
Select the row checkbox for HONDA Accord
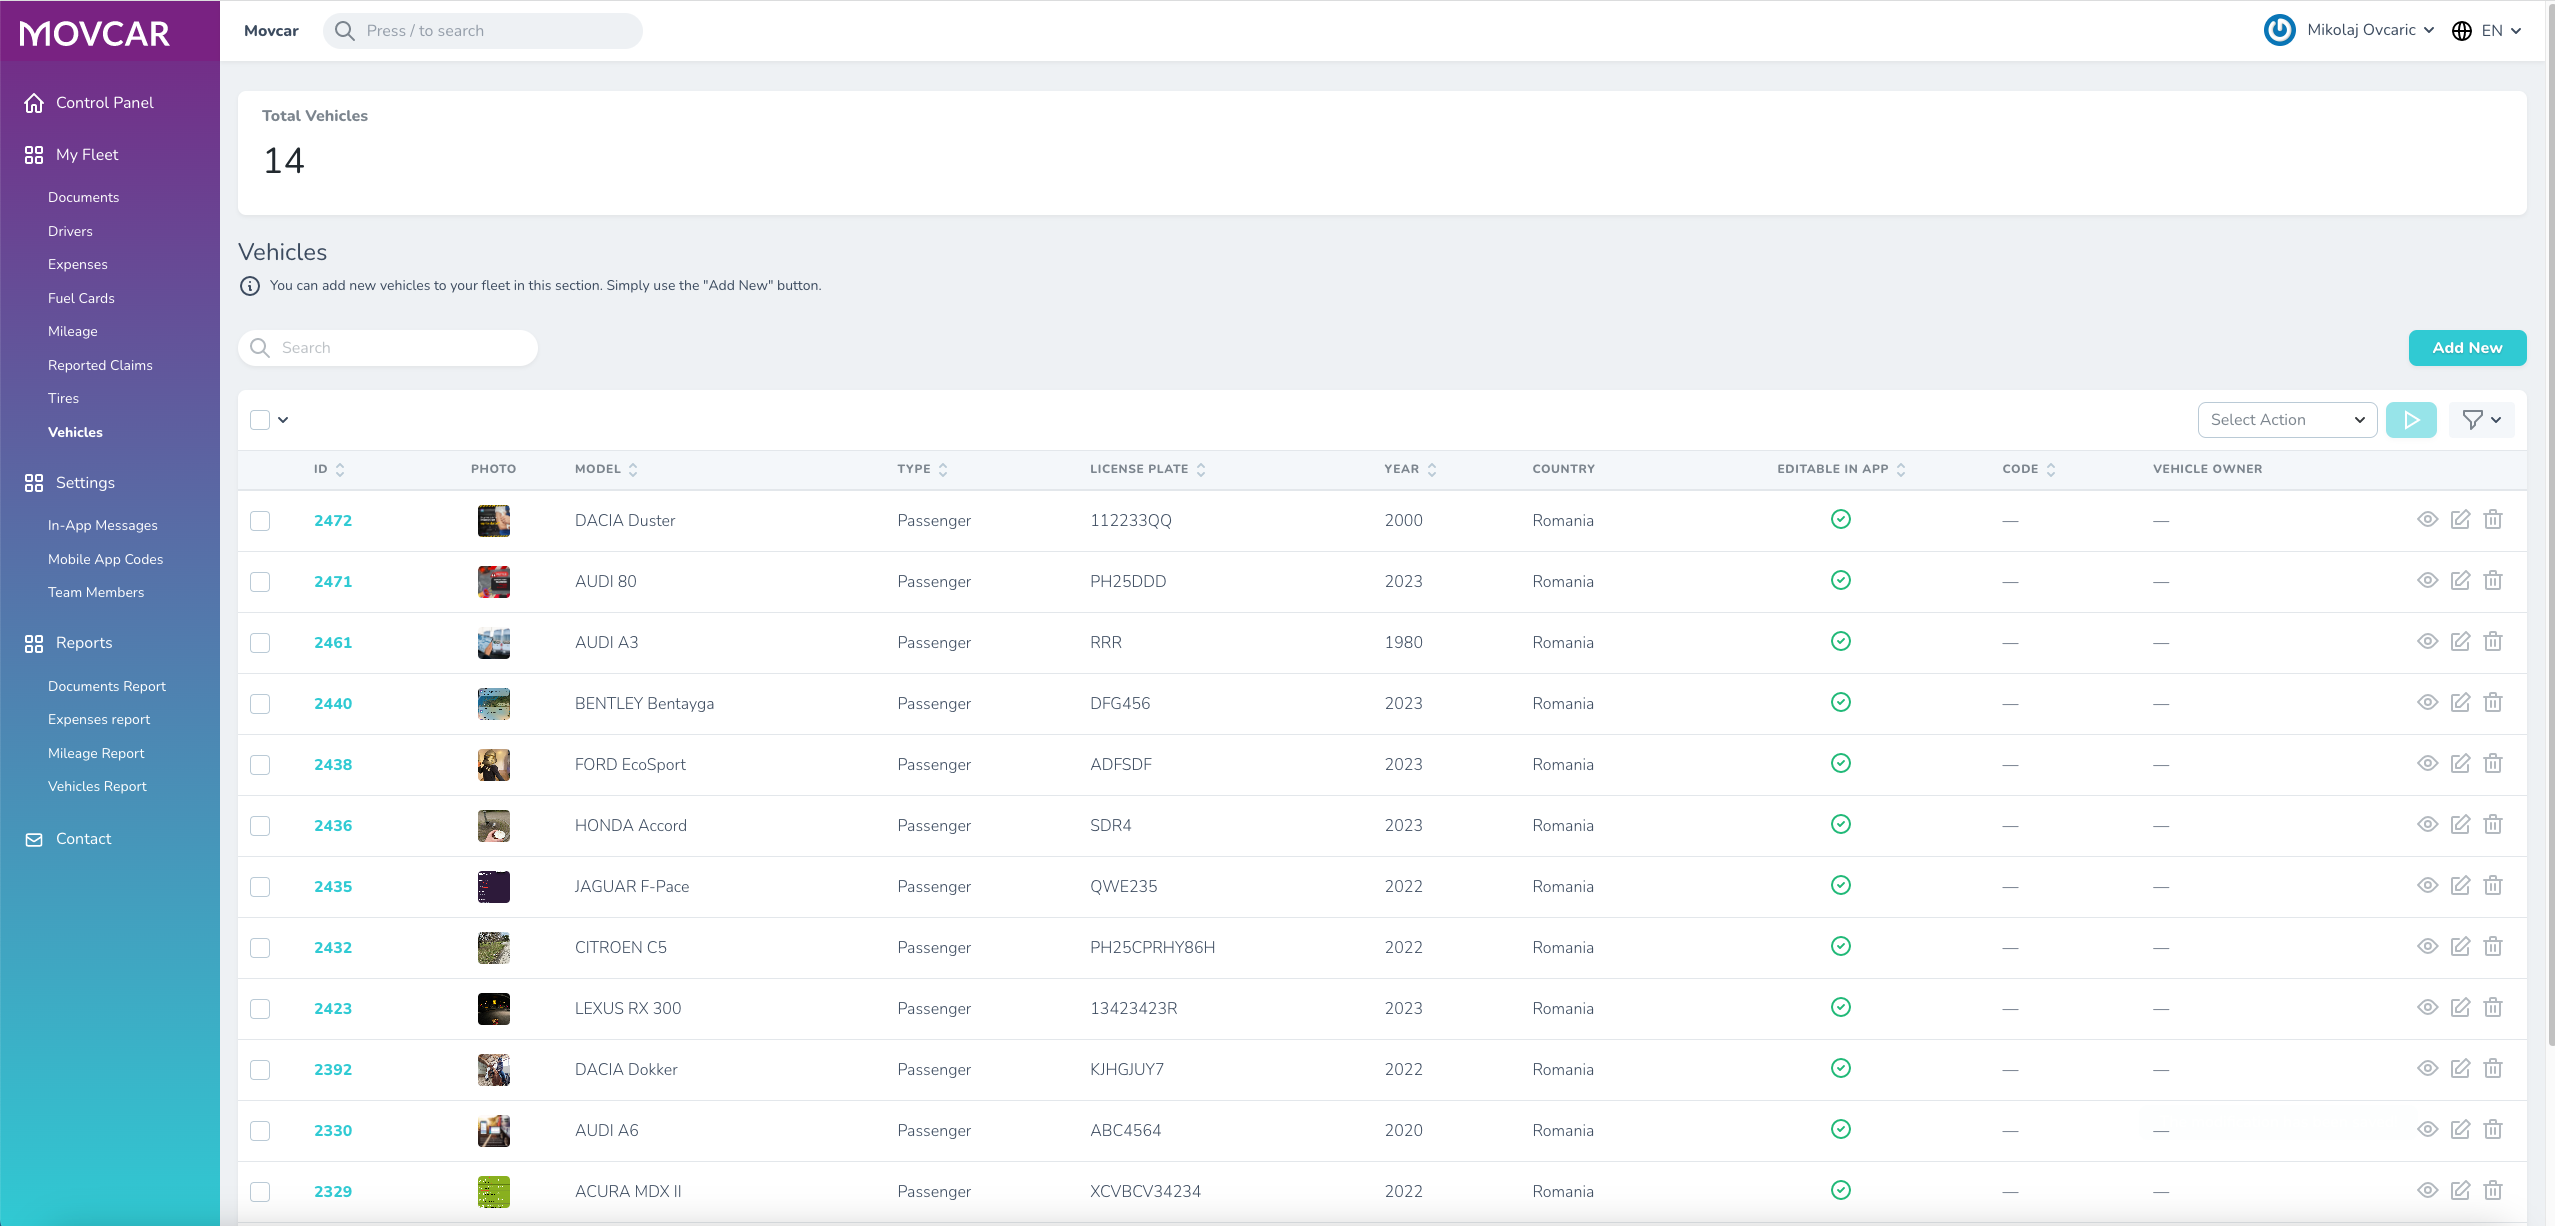pos(260,825)
